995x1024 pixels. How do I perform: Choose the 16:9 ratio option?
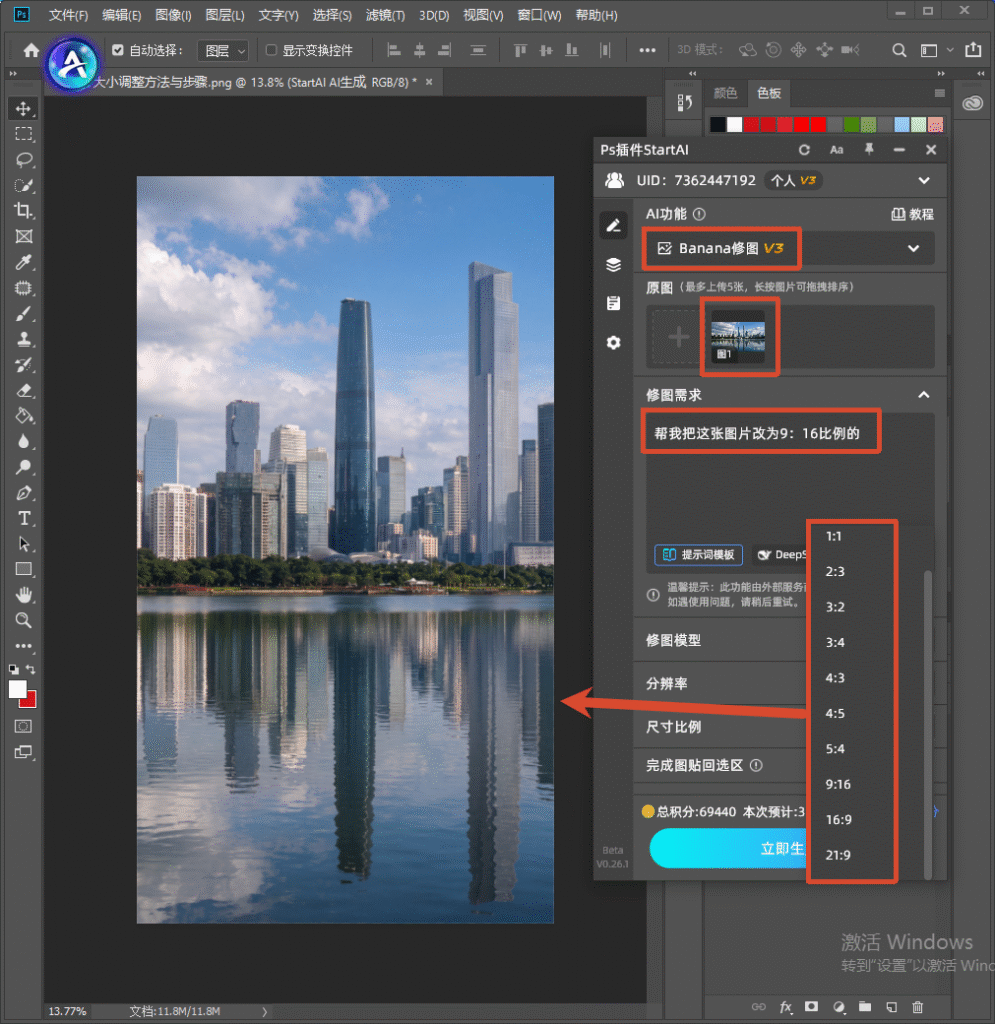pyautogui.click(x=839, y=820)
